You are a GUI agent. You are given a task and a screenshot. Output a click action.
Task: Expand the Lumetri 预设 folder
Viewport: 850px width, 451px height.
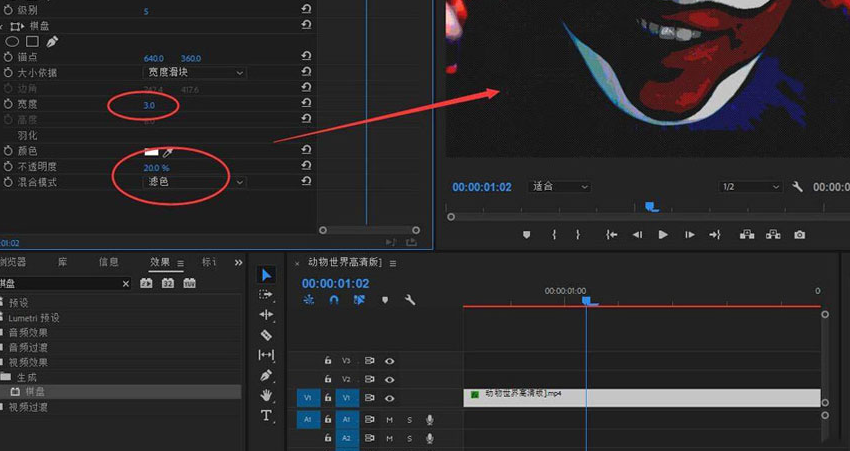[34, 318]
